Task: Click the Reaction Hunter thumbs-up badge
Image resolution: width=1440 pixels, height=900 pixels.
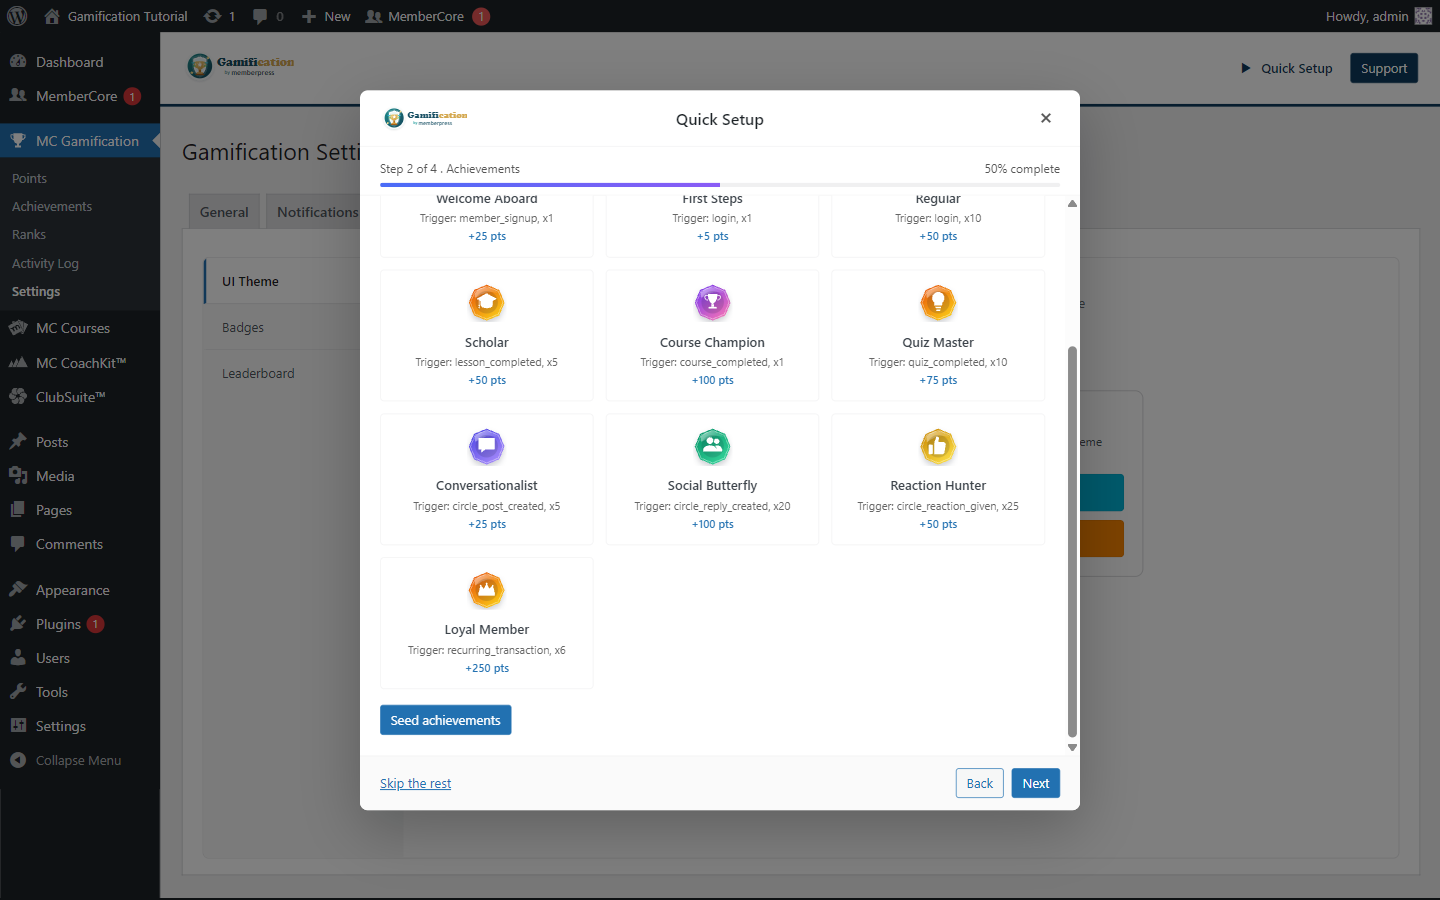Action: (938, 446)
